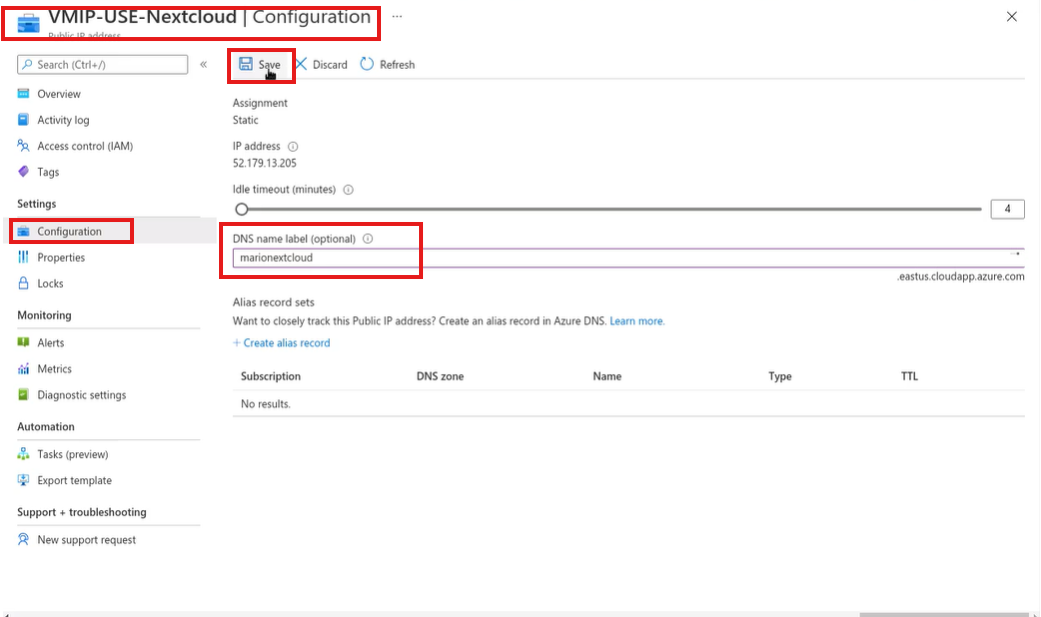Screen dimensions: 1041x617
Task: Click the Idle timeout slider handle
Action: pyautogui.click(x=242, y=209)
